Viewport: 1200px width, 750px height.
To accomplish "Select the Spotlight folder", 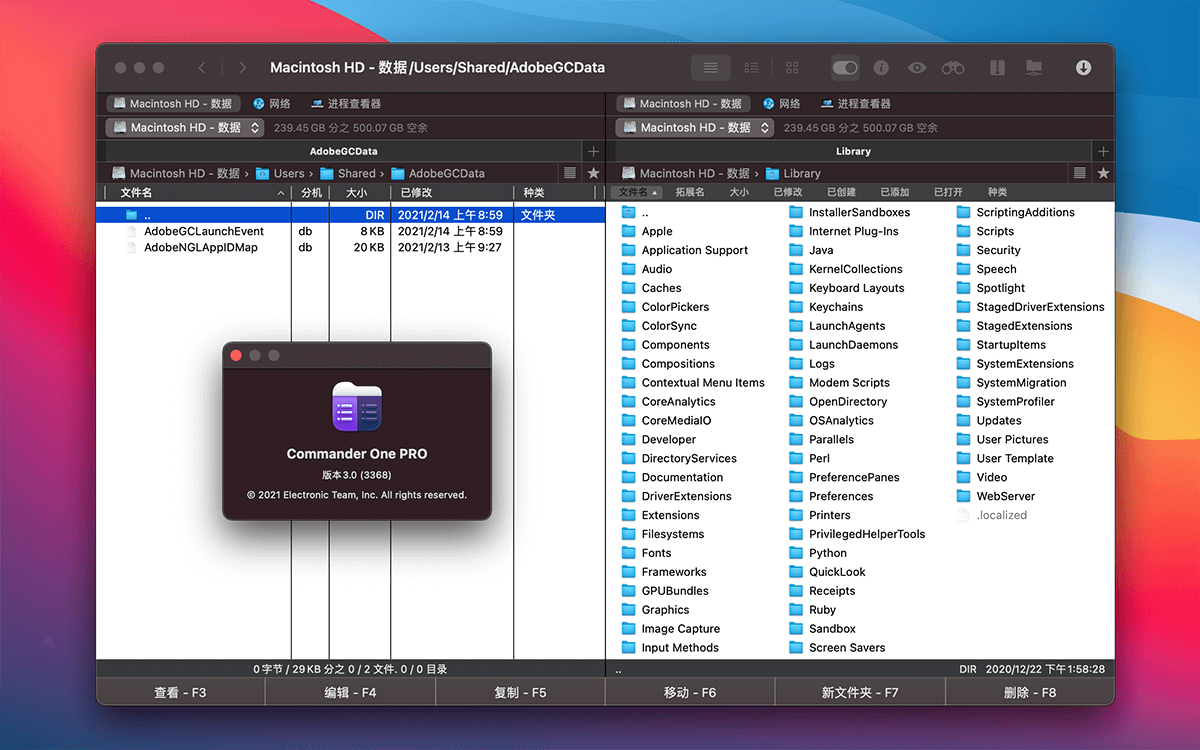I will click(x=1000, y=288).
